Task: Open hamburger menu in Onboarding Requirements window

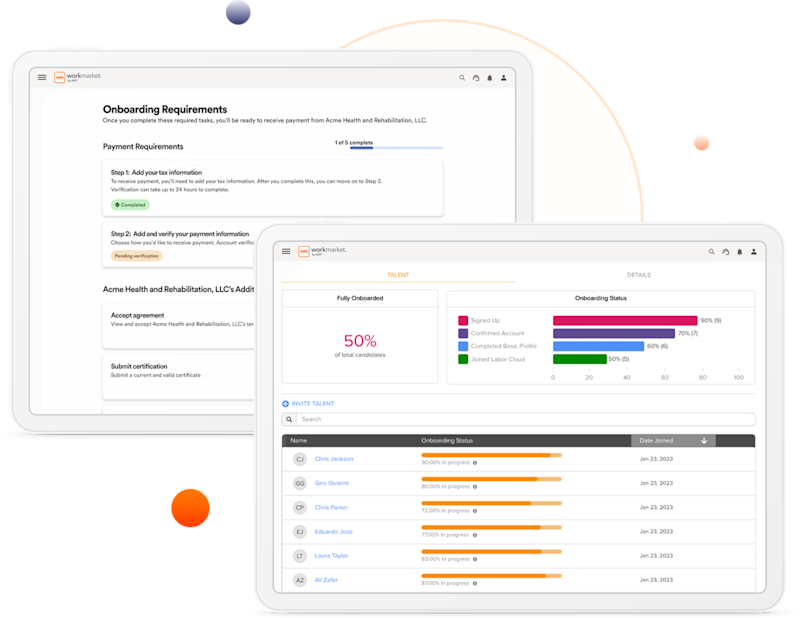Action: click(42, 77)
